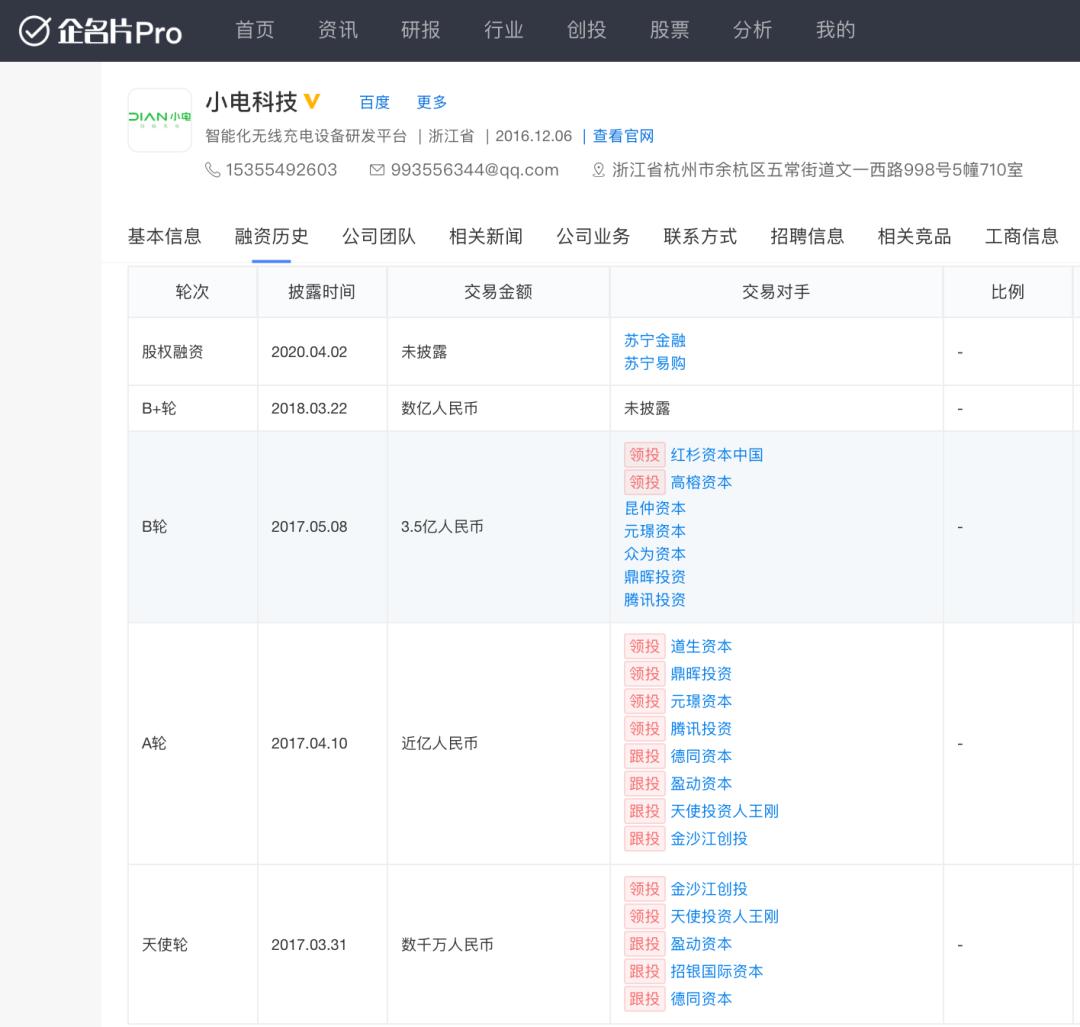Click the phone number 15355492603
1080x1027 pixels.
coord(281,170)
